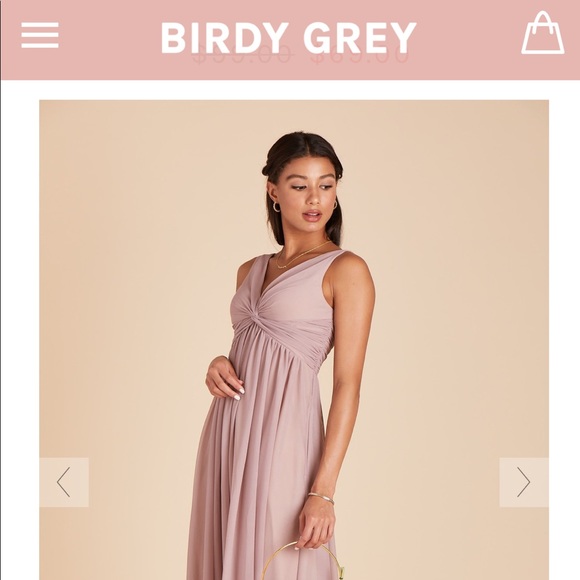The image size is (580, 580).
Task: View cart using the handbag icon
Action: 543,33
